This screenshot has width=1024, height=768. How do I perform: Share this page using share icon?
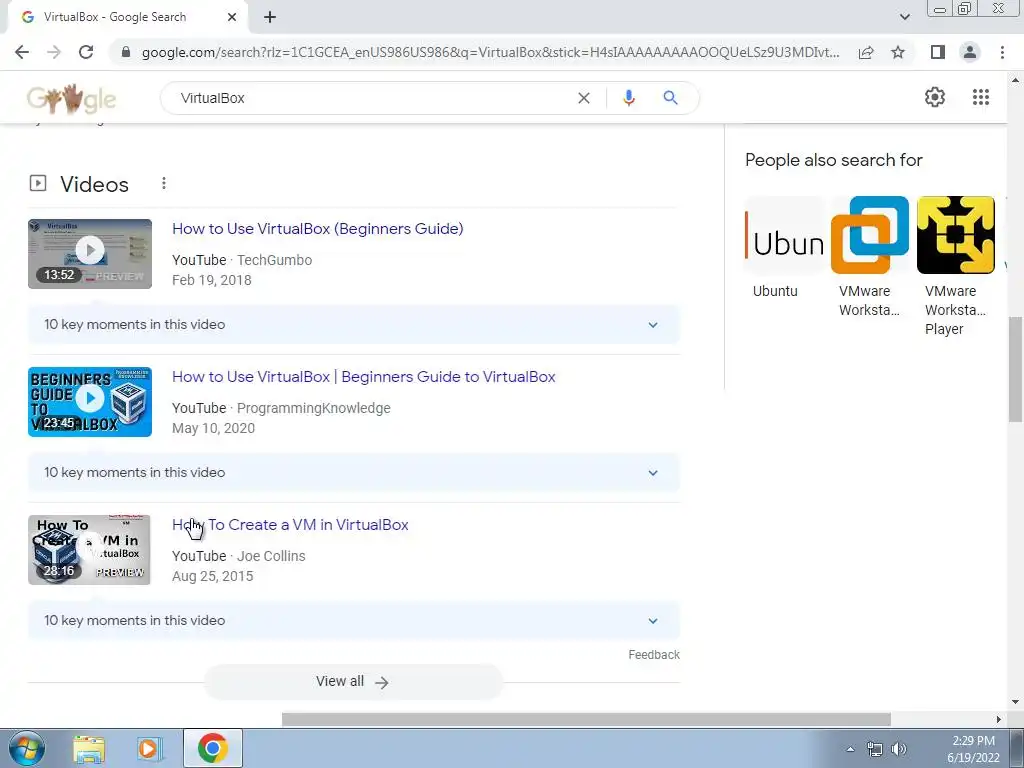coord(866,52)
